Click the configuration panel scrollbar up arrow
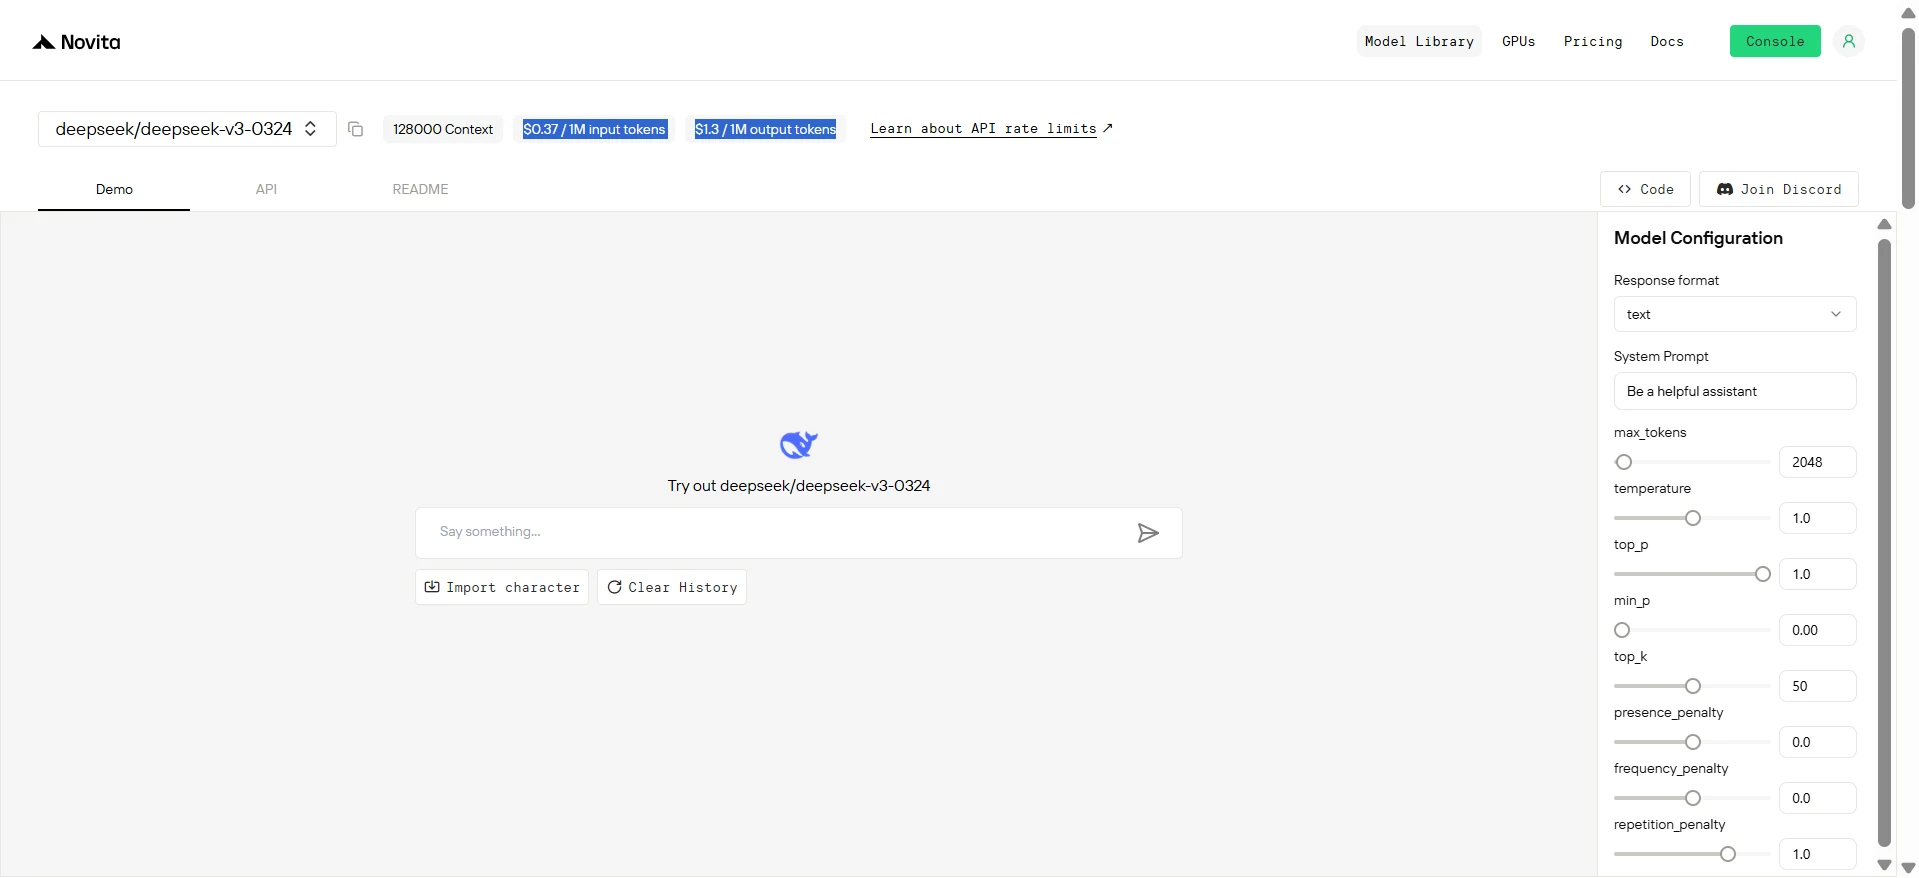 coord(1885,224)
